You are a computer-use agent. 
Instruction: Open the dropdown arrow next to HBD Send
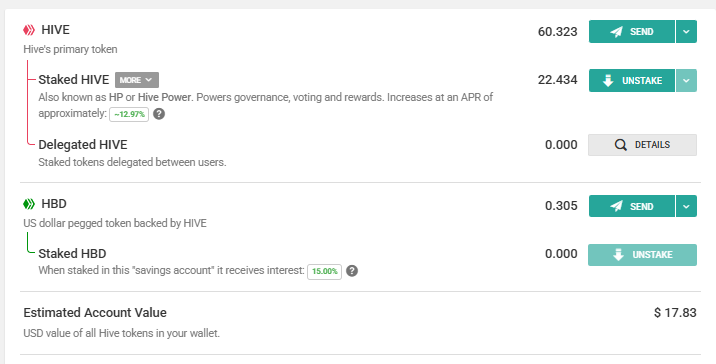[686, 206]
